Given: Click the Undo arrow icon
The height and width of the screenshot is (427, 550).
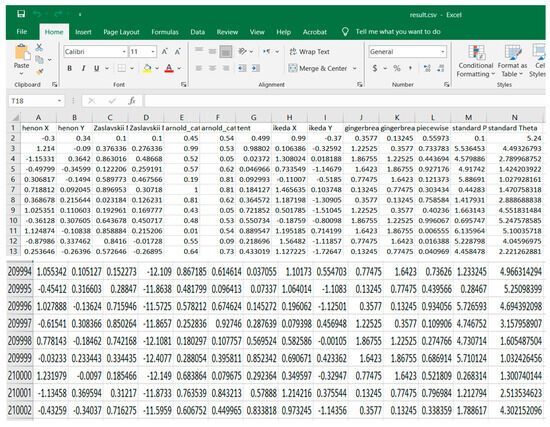Looking at the screenshot, I should point(37,14).
